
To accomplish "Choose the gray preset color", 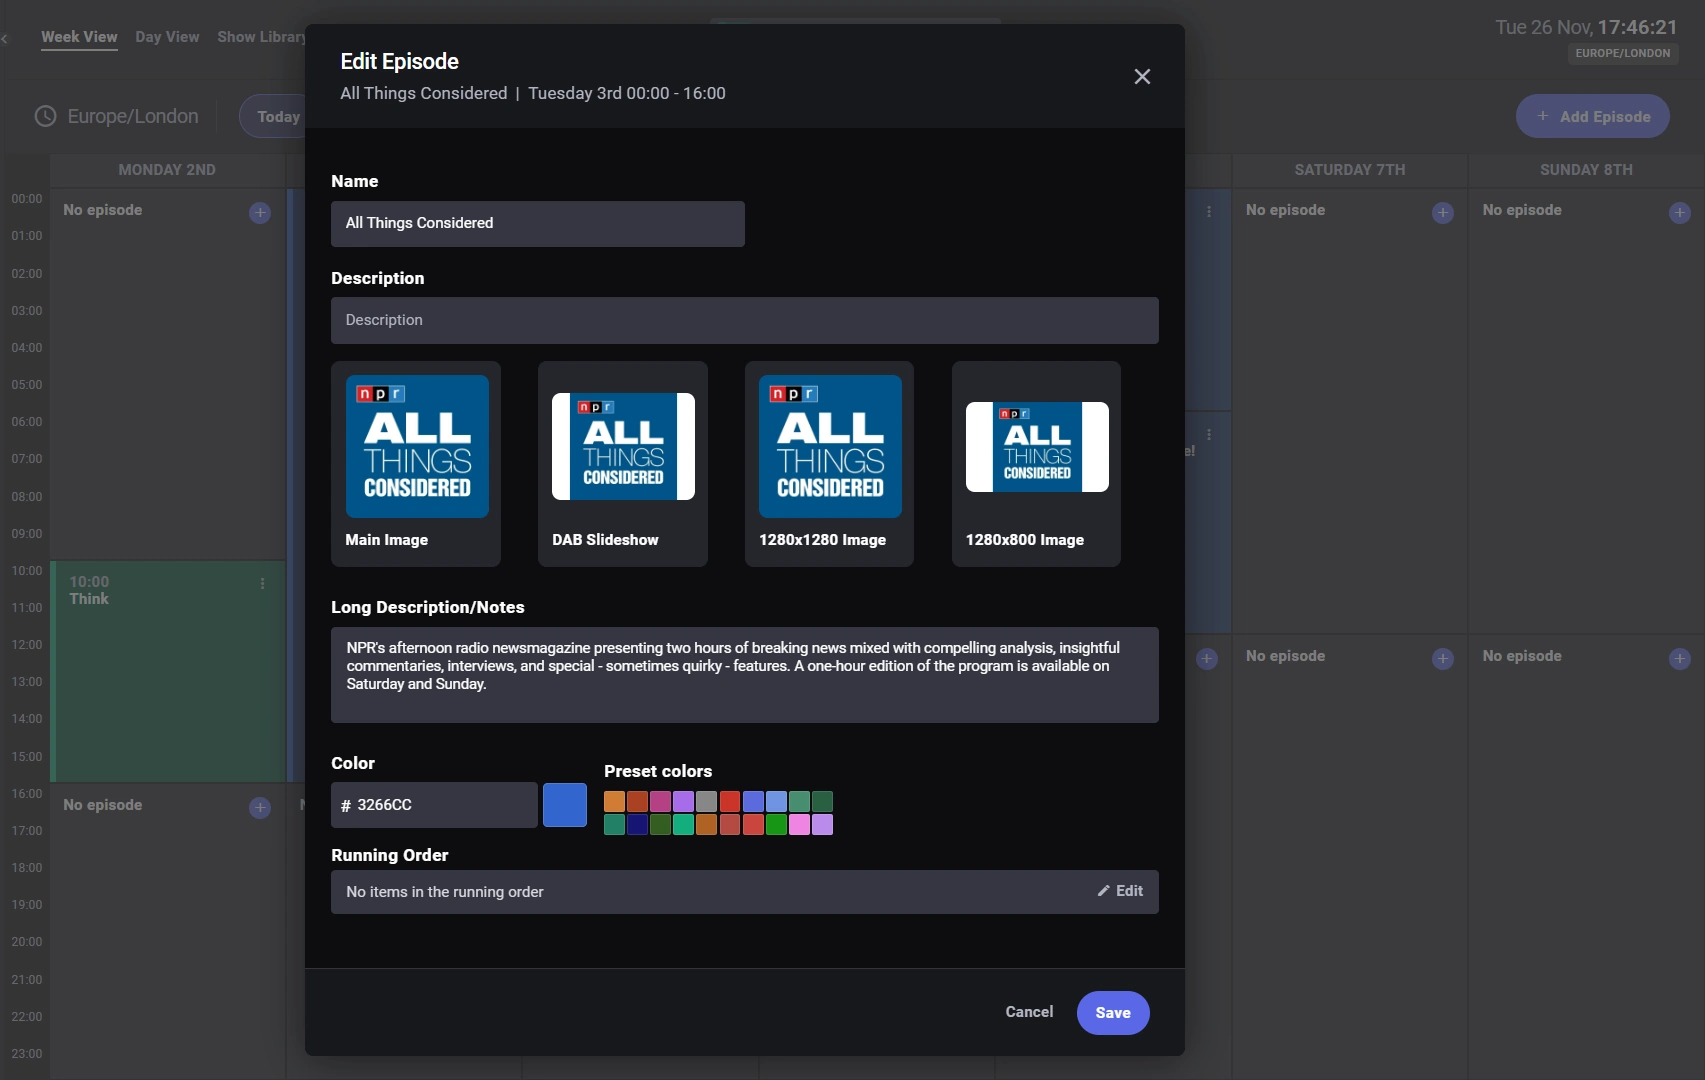I will click(x=706, y=801).
